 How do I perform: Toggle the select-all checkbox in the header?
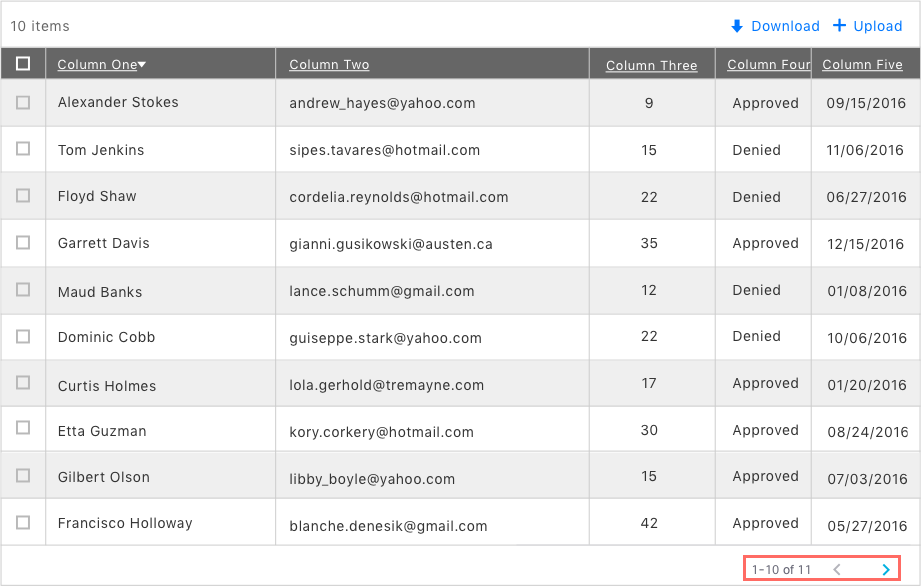[x=23, y=63]
